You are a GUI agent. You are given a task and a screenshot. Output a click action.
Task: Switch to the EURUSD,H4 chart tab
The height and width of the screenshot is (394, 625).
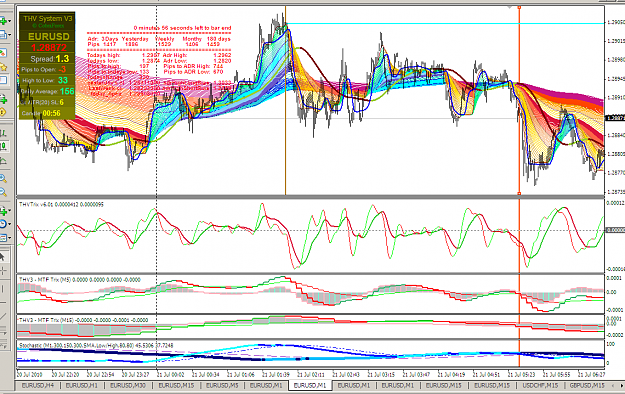pos(37,386)
